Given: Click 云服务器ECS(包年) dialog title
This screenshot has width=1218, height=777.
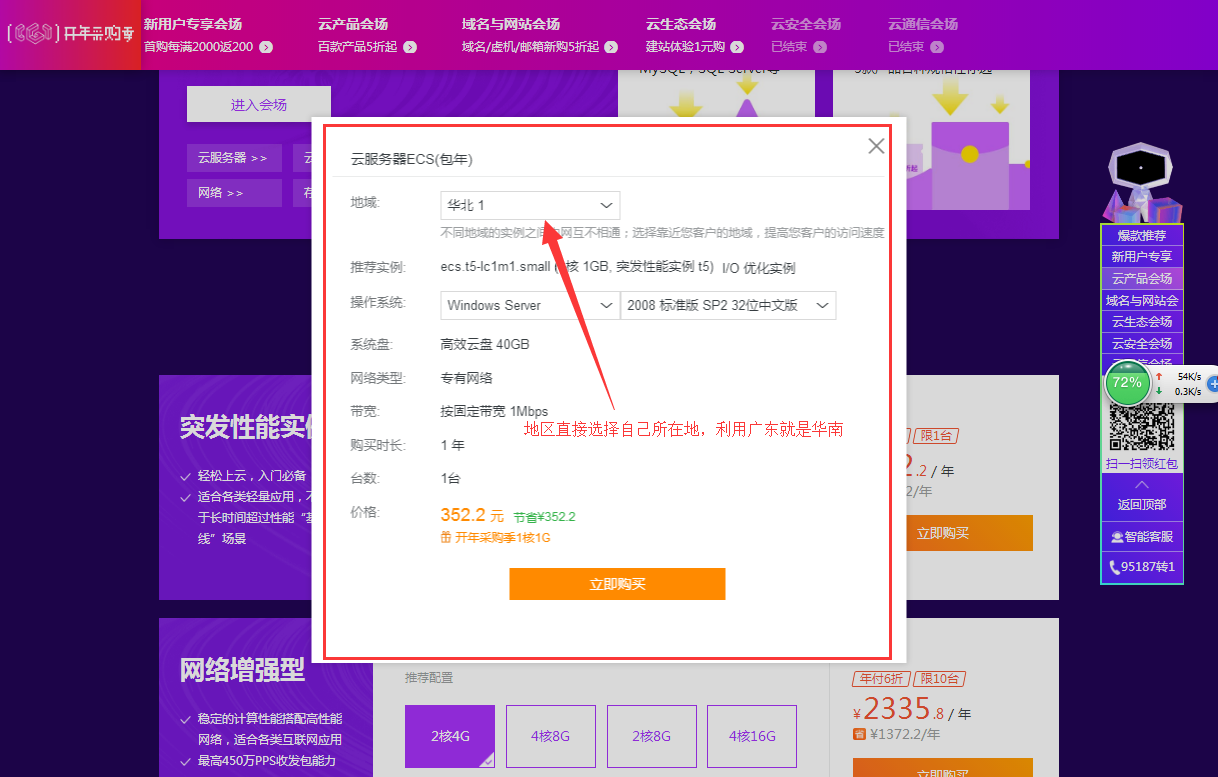Looking at the screenshot, I should [x=411, y=159].
